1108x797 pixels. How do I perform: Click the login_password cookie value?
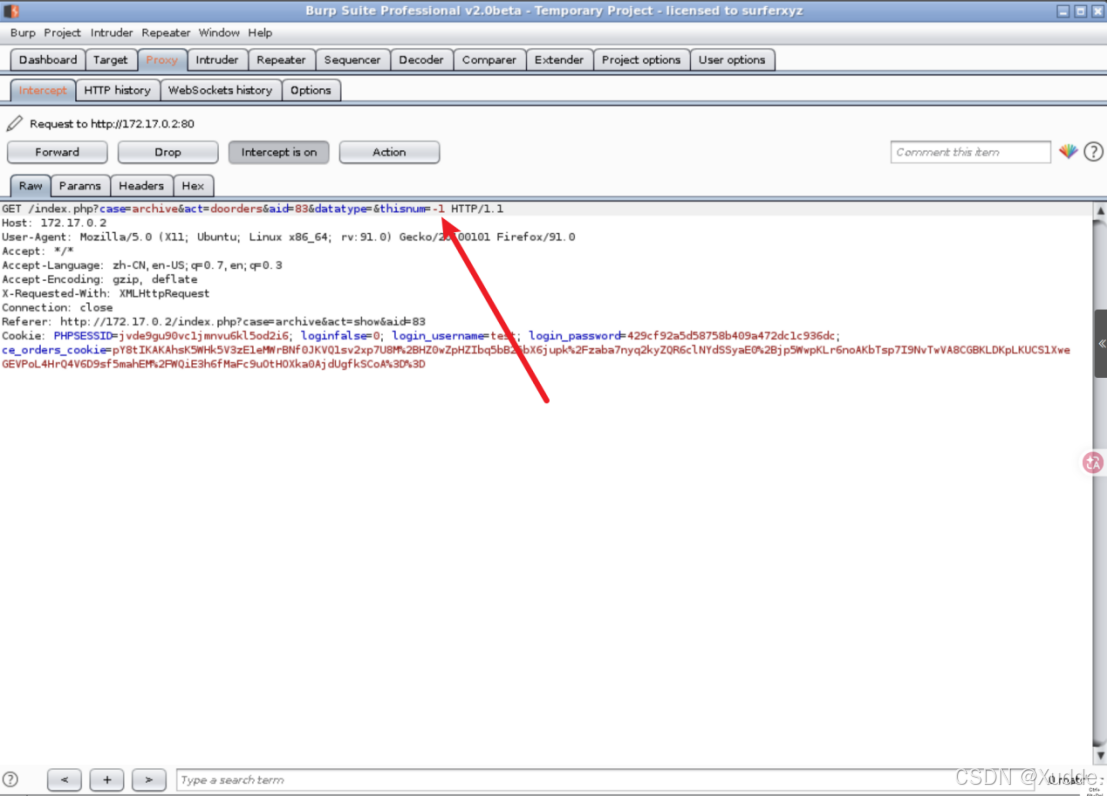tap(731, 336)
